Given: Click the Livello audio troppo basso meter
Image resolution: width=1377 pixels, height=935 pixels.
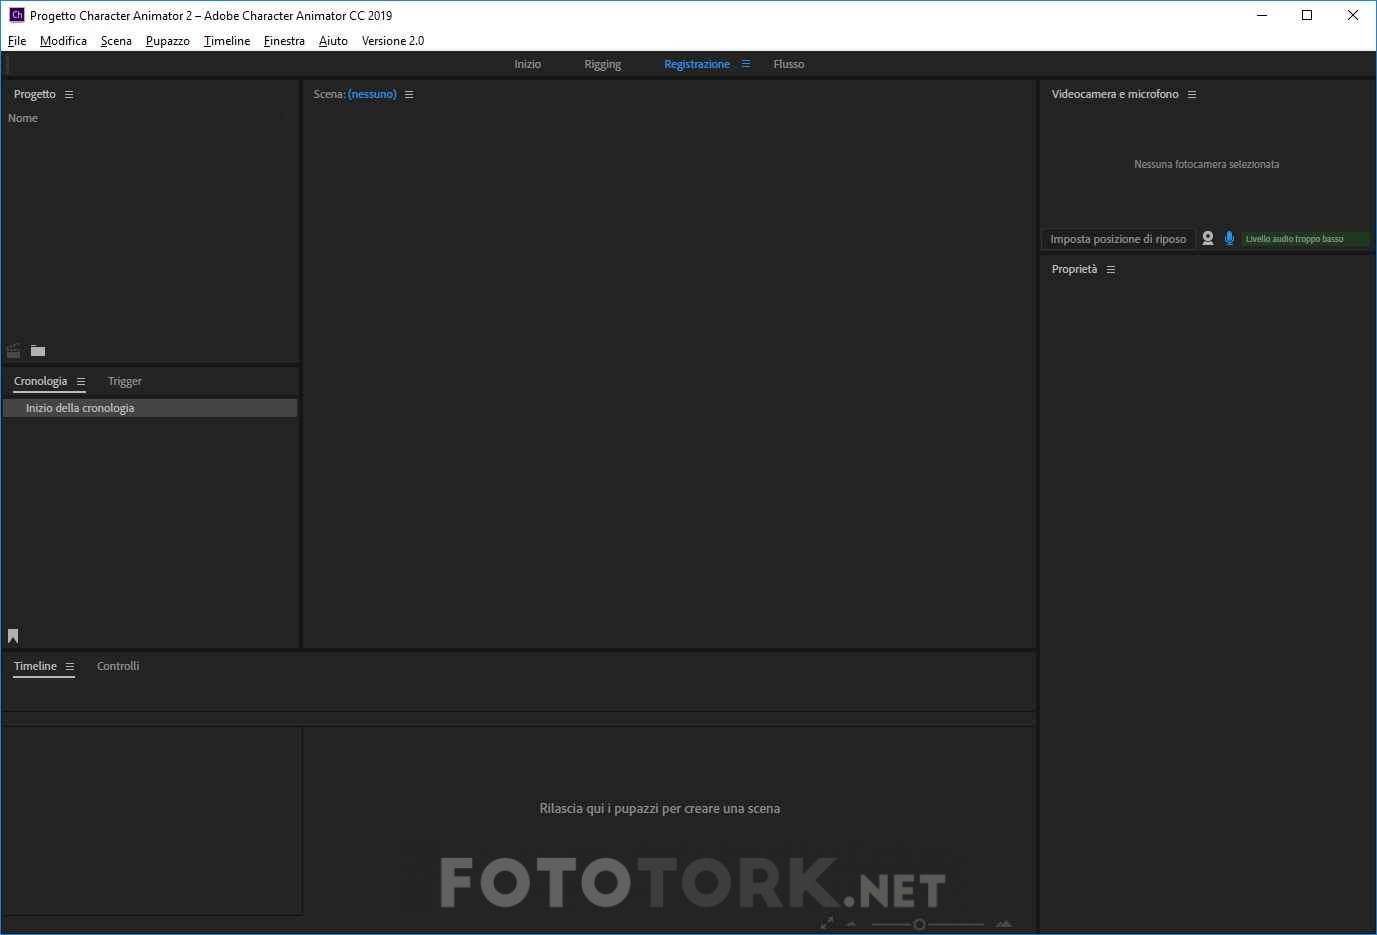Looking at the screenshot, I should [1306, 239].
